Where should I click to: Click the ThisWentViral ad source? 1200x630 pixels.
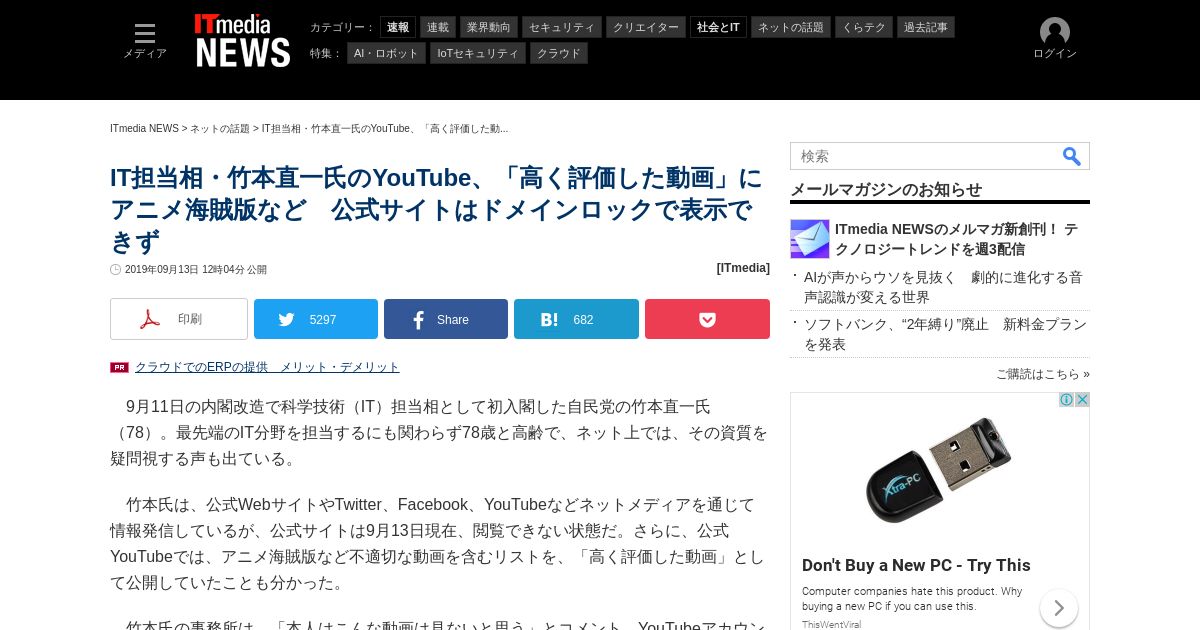(831, 624)
